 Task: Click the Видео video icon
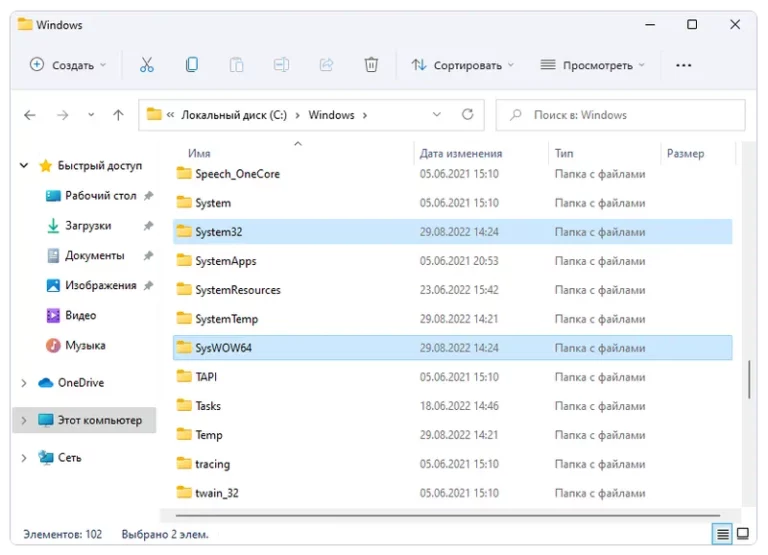53,315
